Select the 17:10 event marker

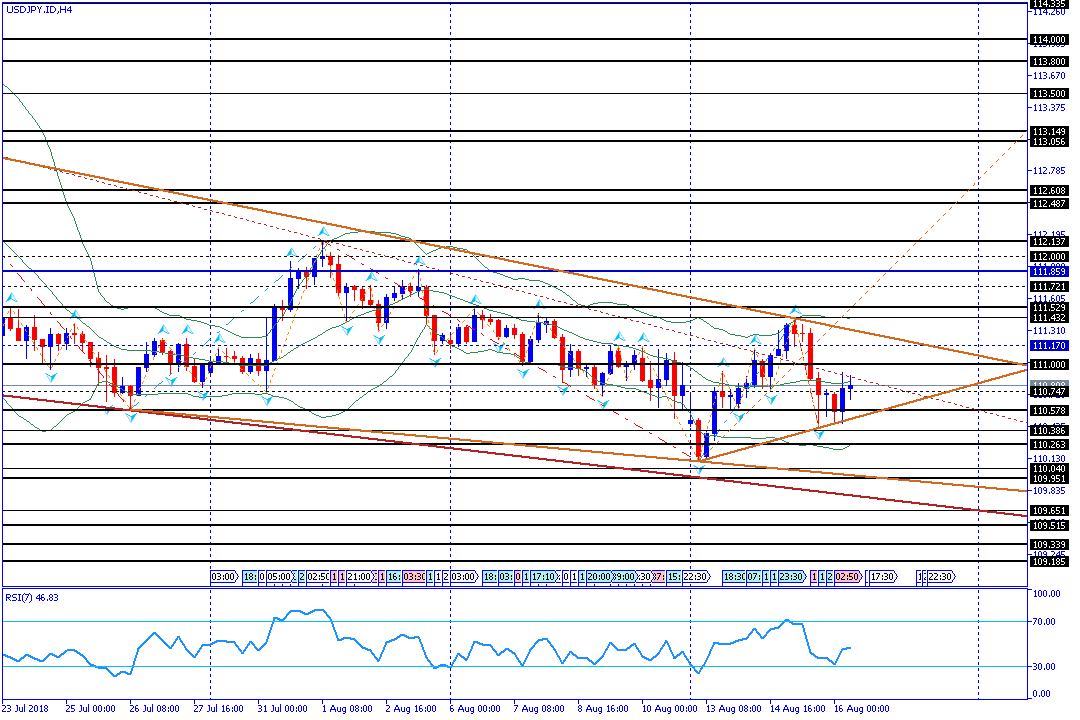(x=543, y=576)
